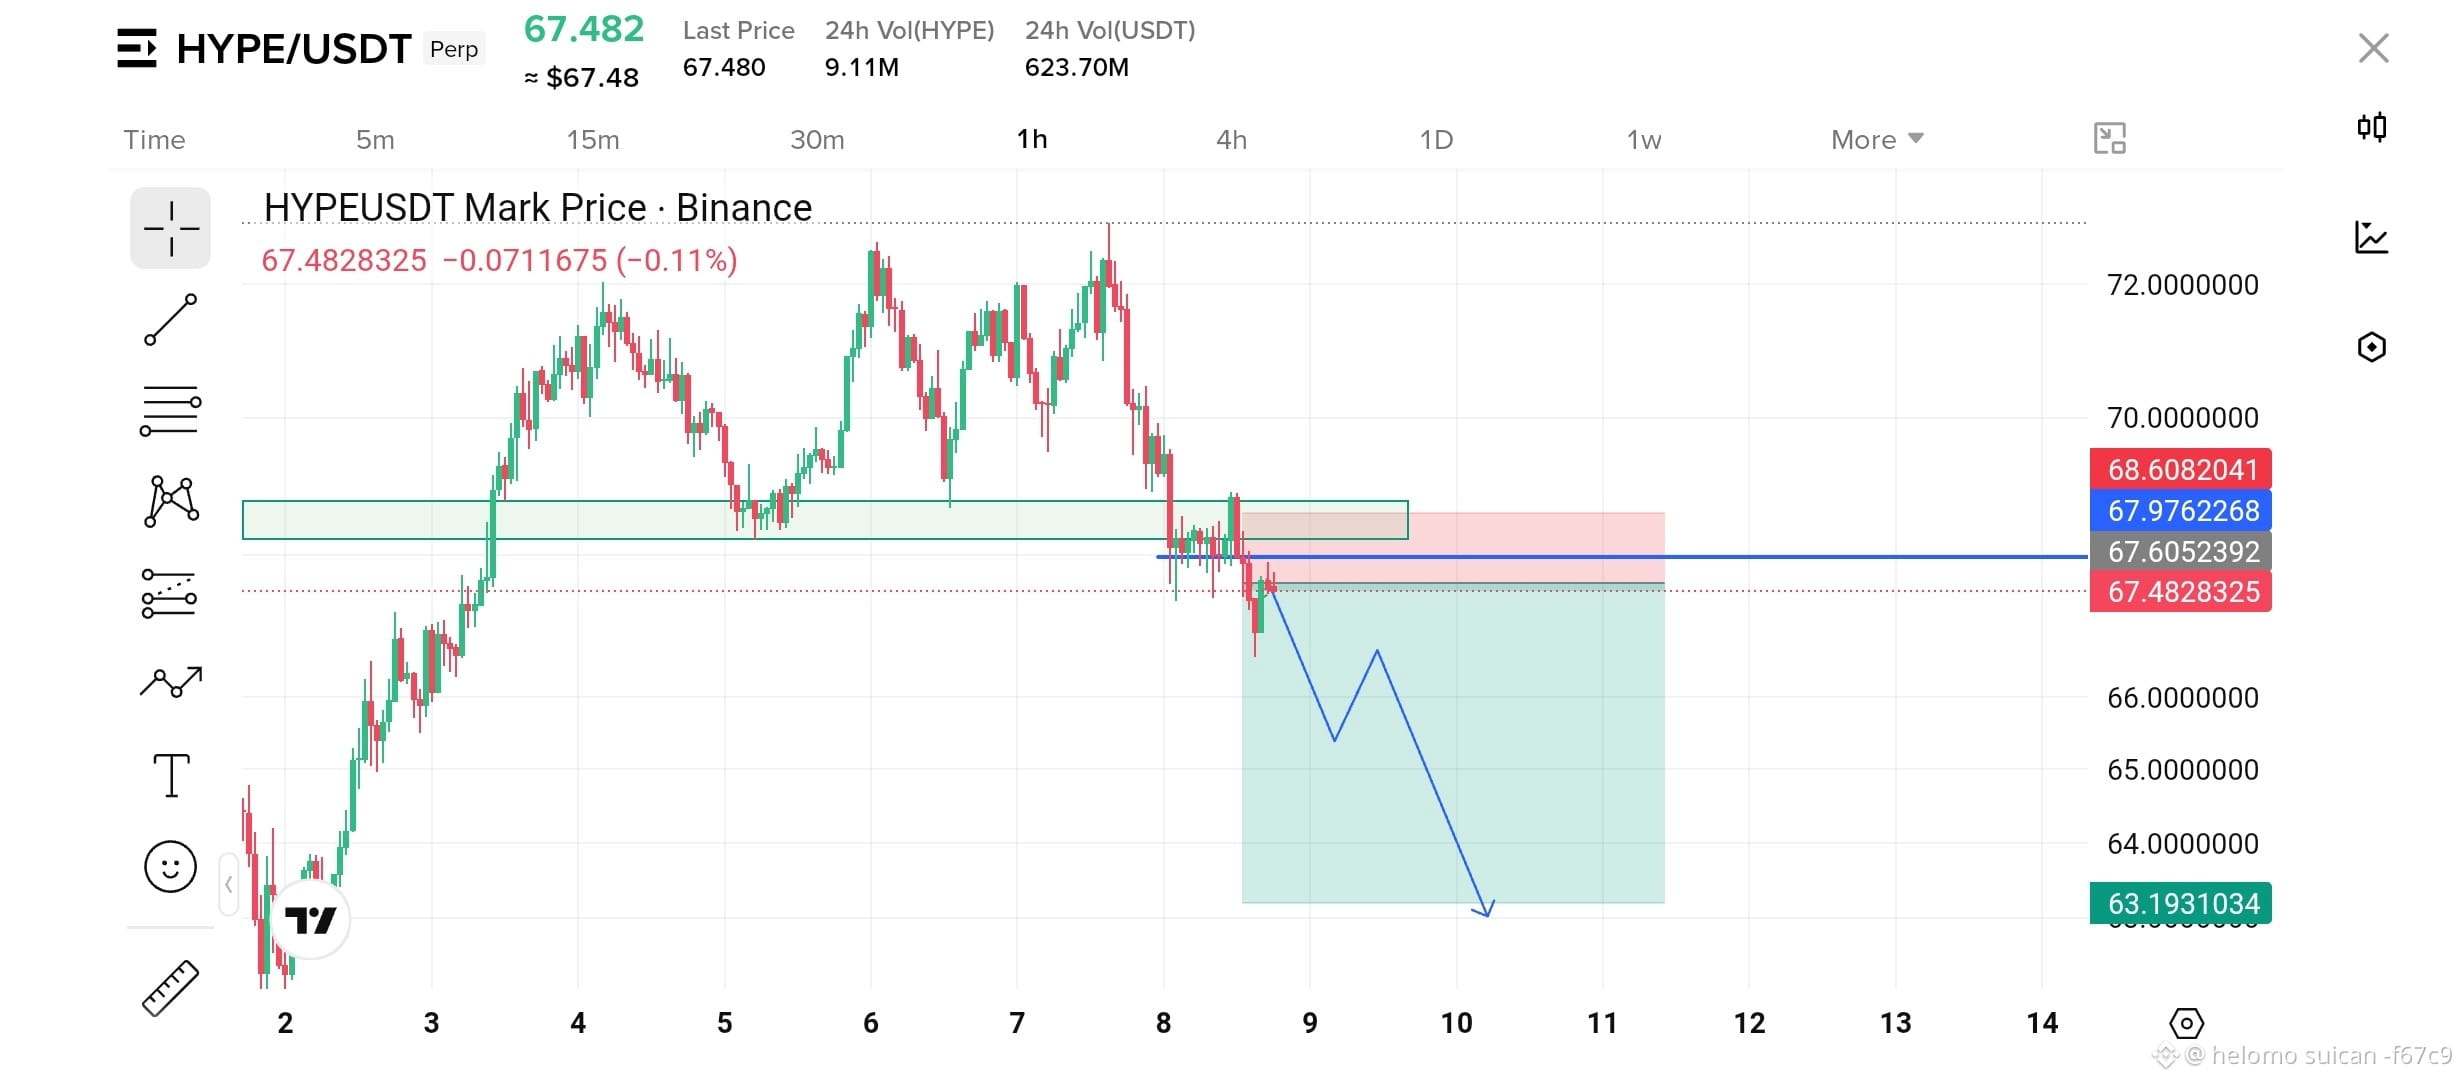
Task: Click the ≈ $67.48 dollar value
Action: [581, 77]
